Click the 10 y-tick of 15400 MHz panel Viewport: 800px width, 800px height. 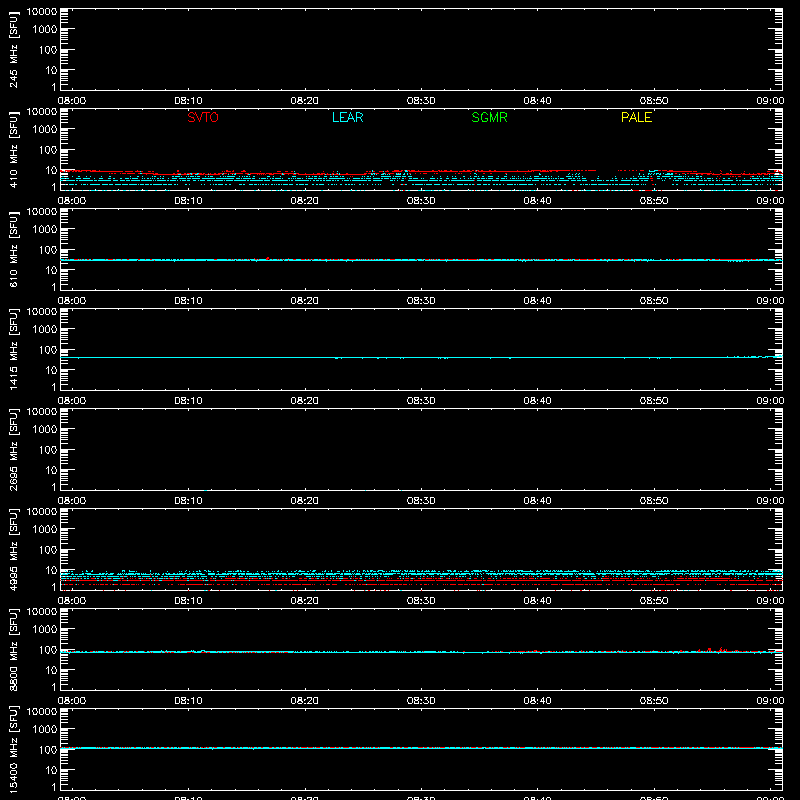[51, 770]
